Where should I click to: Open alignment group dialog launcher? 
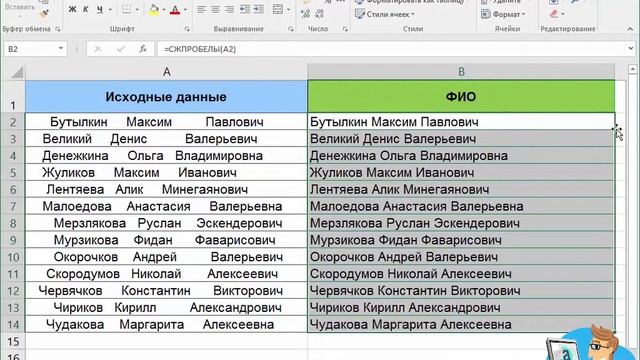291,29
